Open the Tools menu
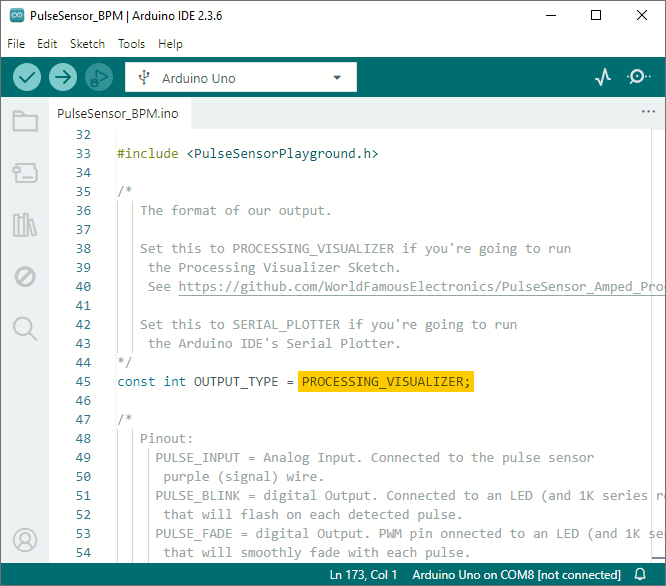The height and width of the screenshot is (586, 666). (x=131, y=44)
